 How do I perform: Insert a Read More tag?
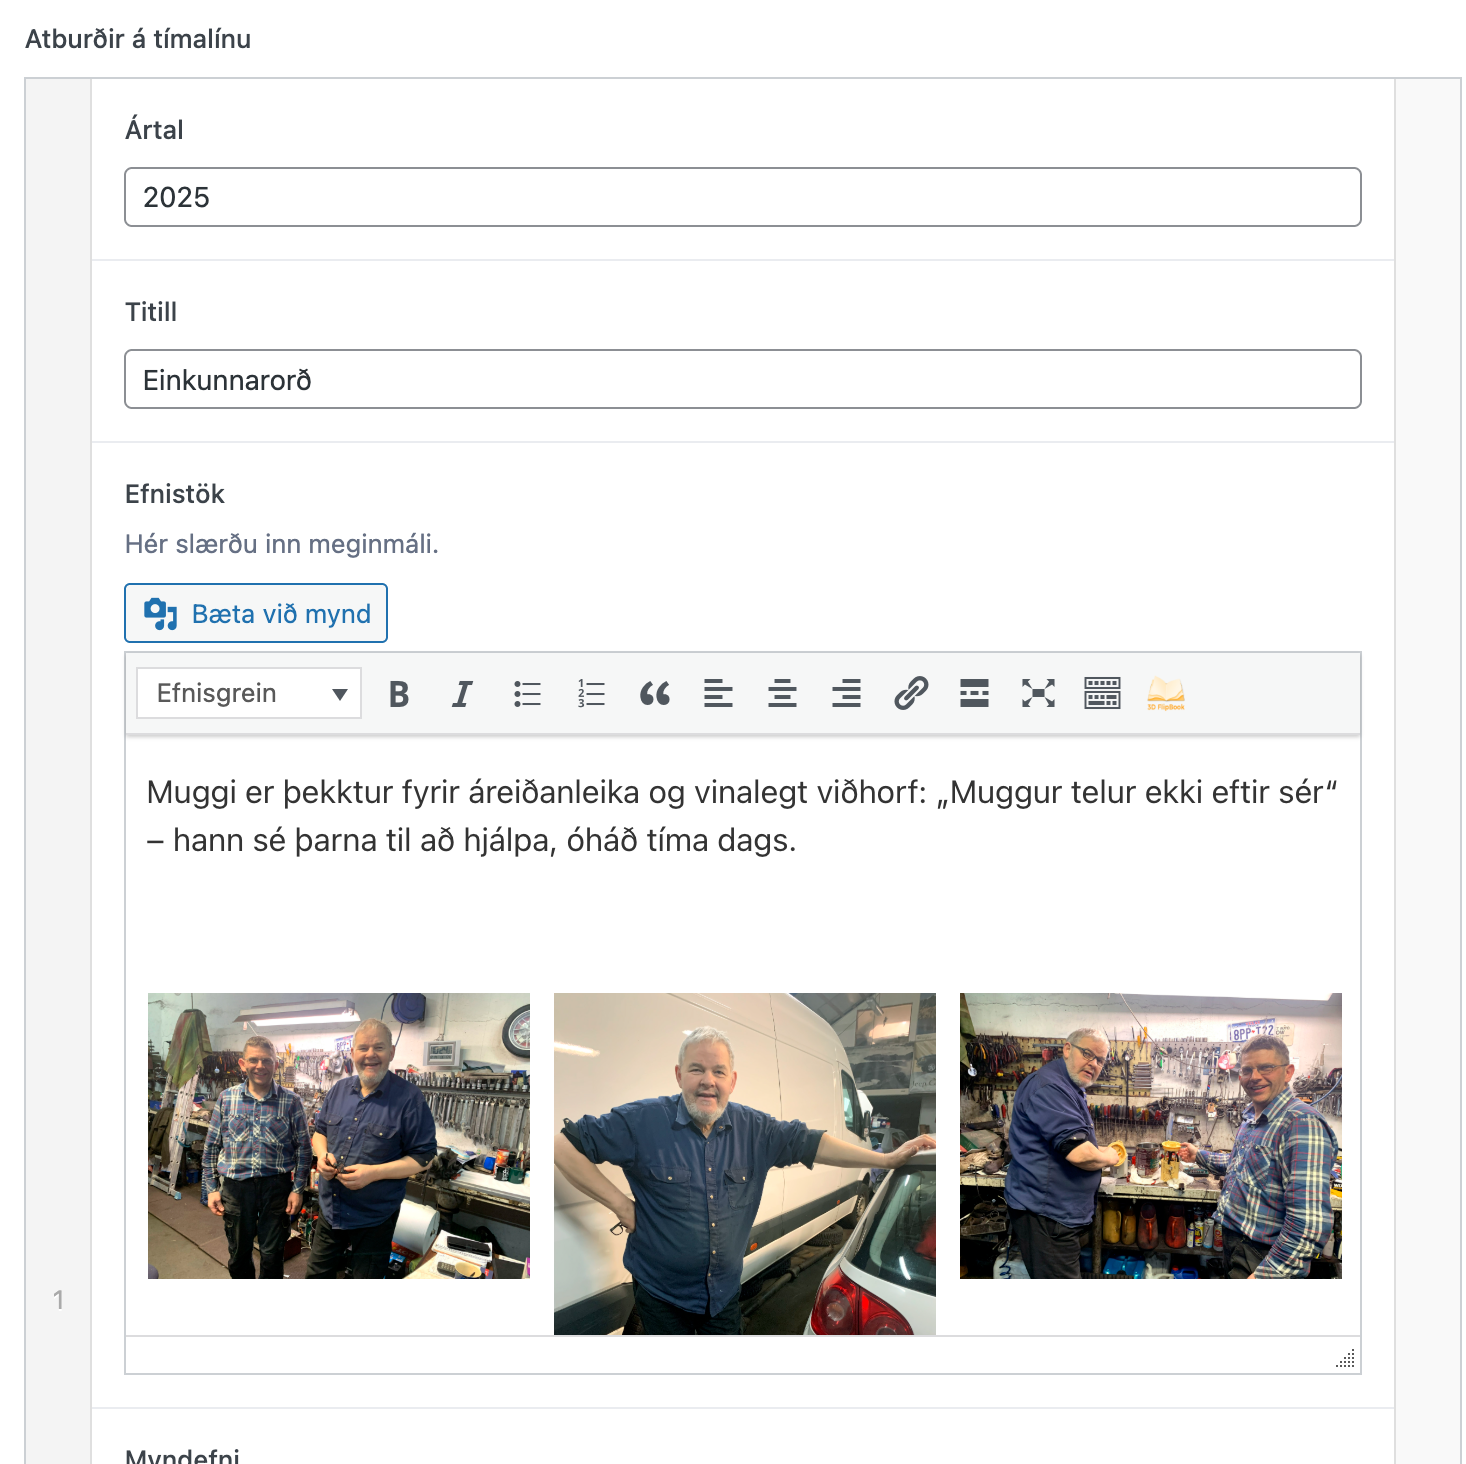(974, 693)
